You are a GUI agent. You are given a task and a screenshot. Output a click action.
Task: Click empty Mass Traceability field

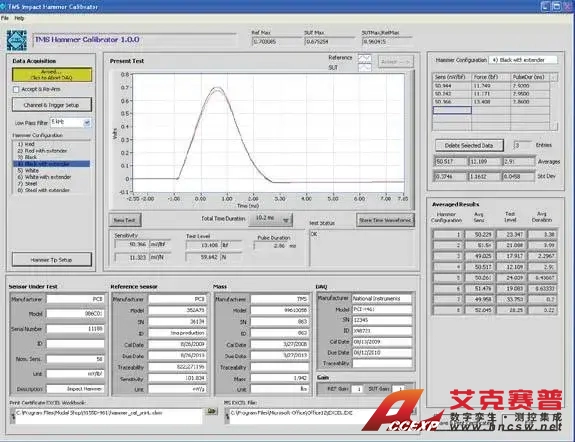pyautogui.click(x=280, y=367)
